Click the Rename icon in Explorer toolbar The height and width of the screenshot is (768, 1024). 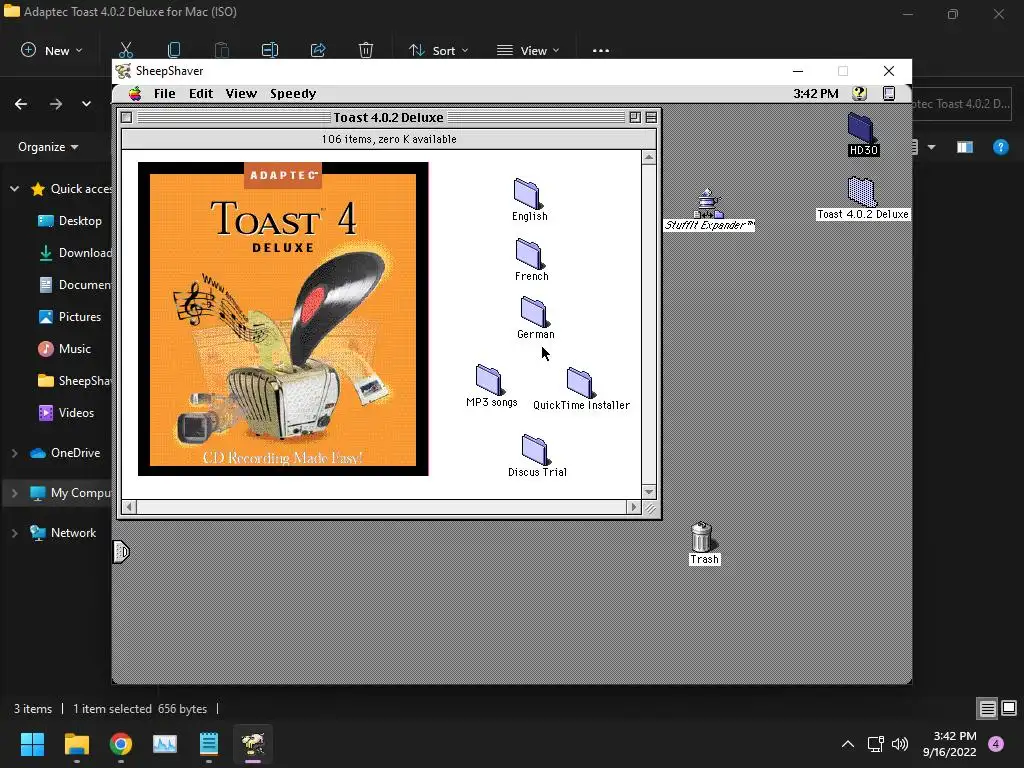pyautogui.click(x=270, y=50)
